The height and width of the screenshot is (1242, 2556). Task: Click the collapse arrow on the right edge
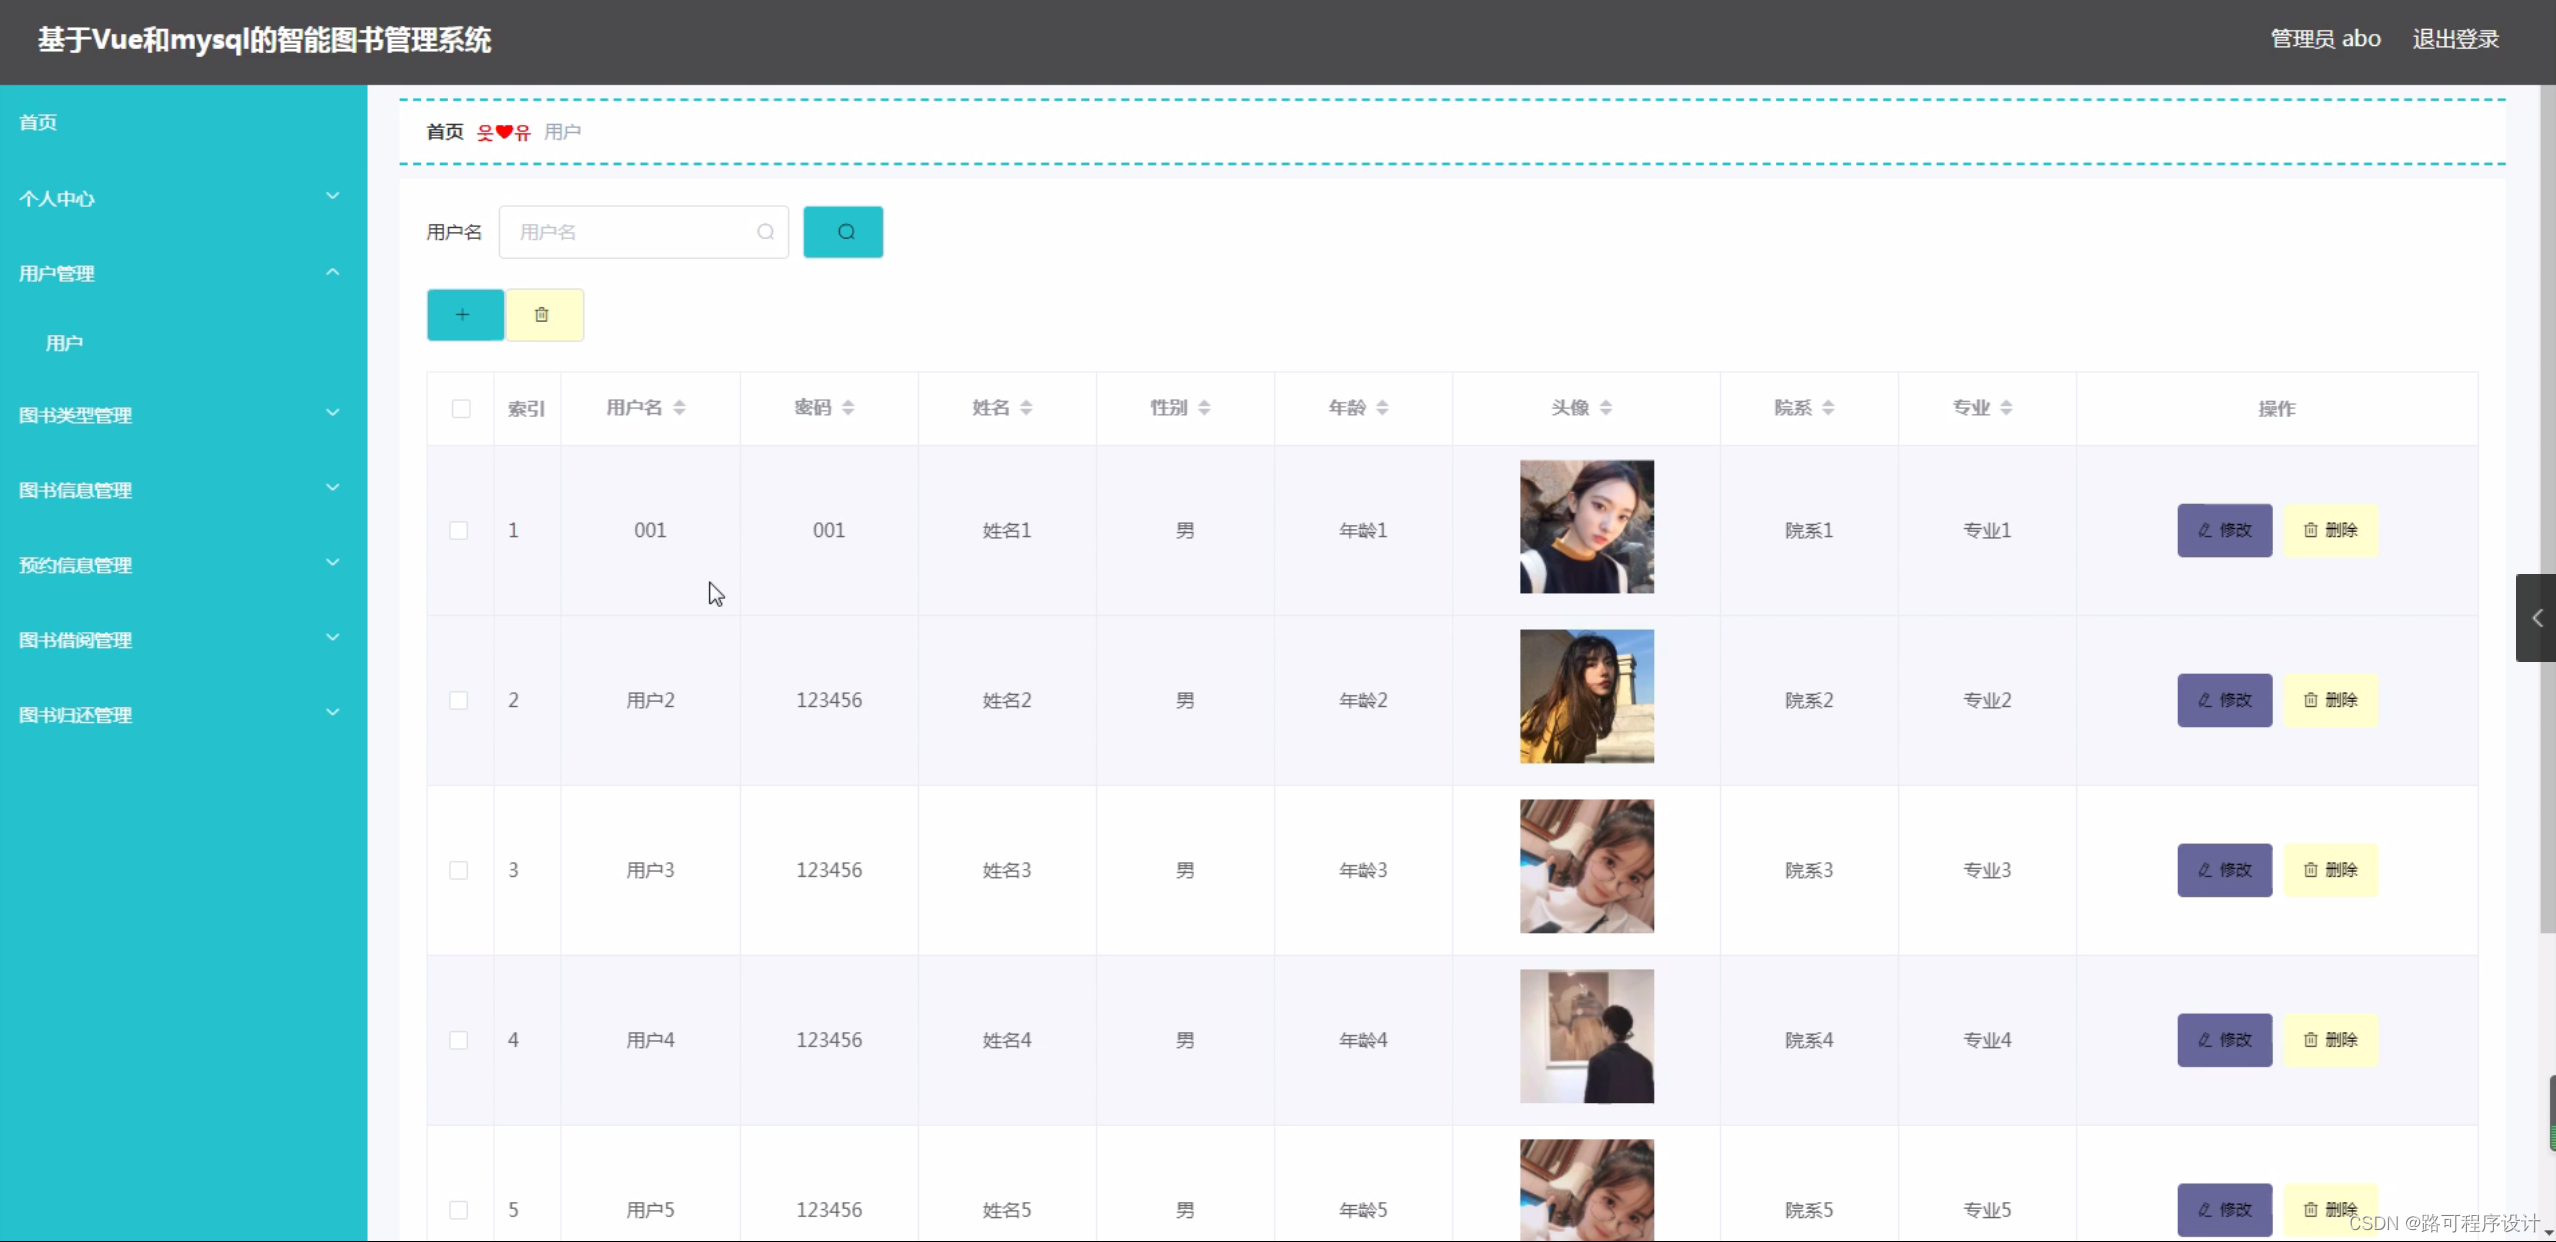tap(2536, 618)
